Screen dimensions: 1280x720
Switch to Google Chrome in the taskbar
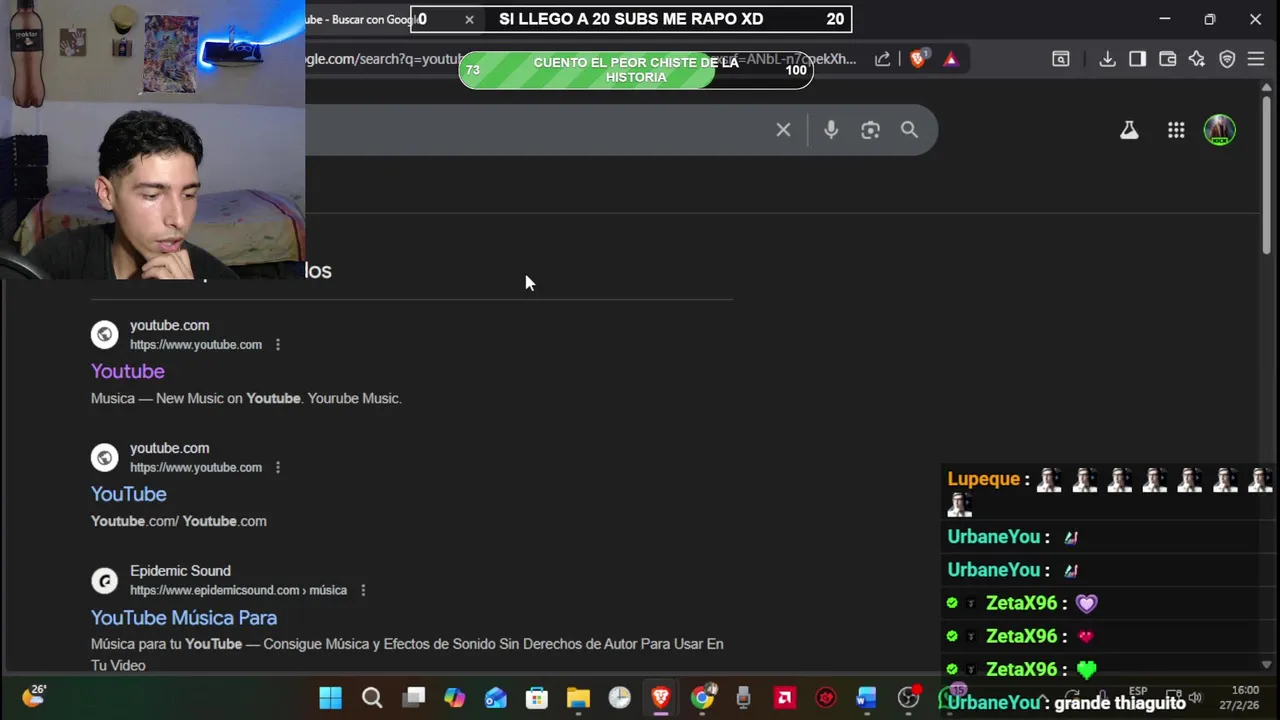703,698
